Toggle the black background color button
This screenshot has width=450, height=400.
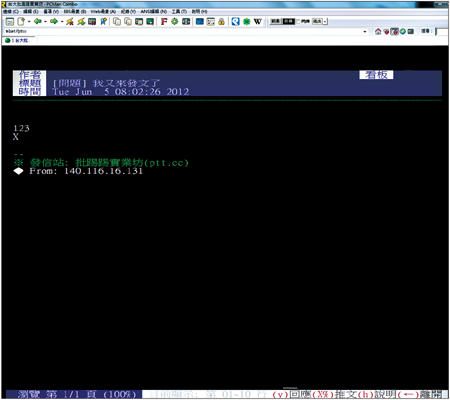click(x=289, y=21)
